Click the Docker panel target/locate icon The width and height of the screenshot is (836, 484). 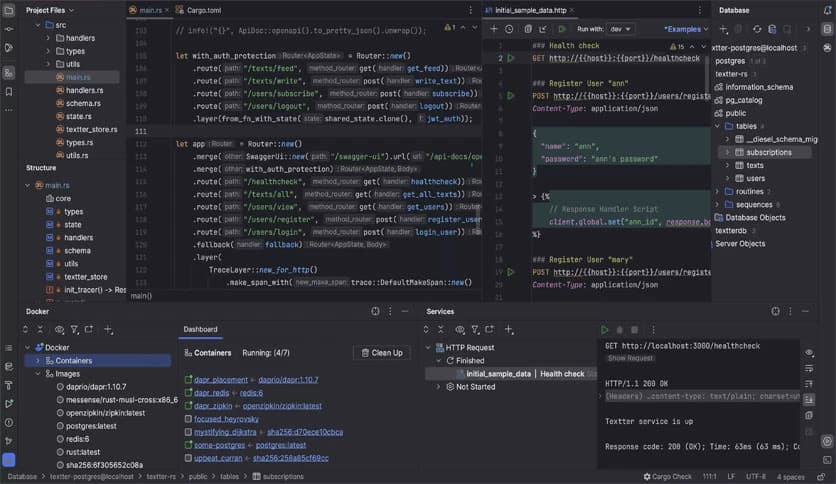[x=375, y=311]
